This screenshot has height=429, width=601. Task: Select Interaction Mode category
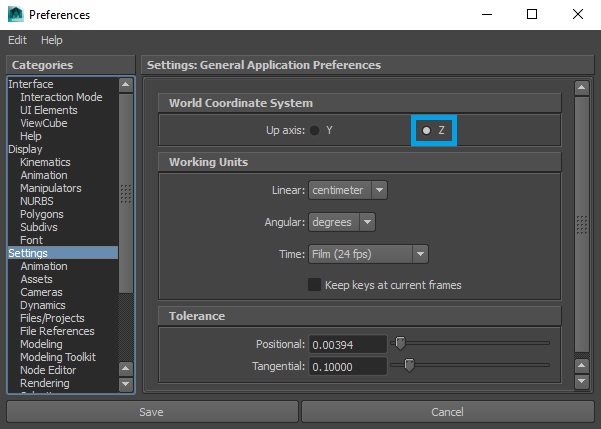tap(63, 97)
